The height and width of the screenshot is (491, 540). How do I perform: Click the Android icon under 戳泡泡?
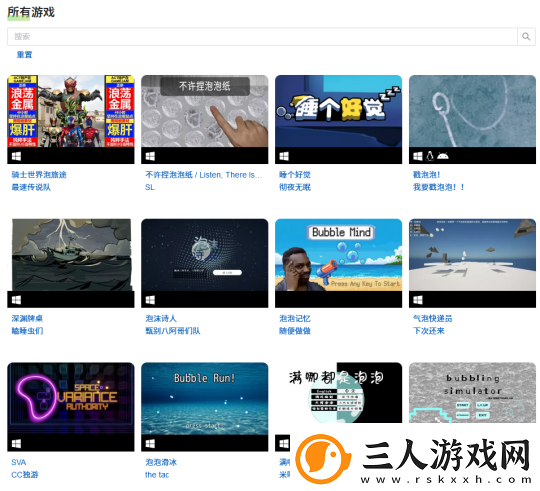pos(443,156)
